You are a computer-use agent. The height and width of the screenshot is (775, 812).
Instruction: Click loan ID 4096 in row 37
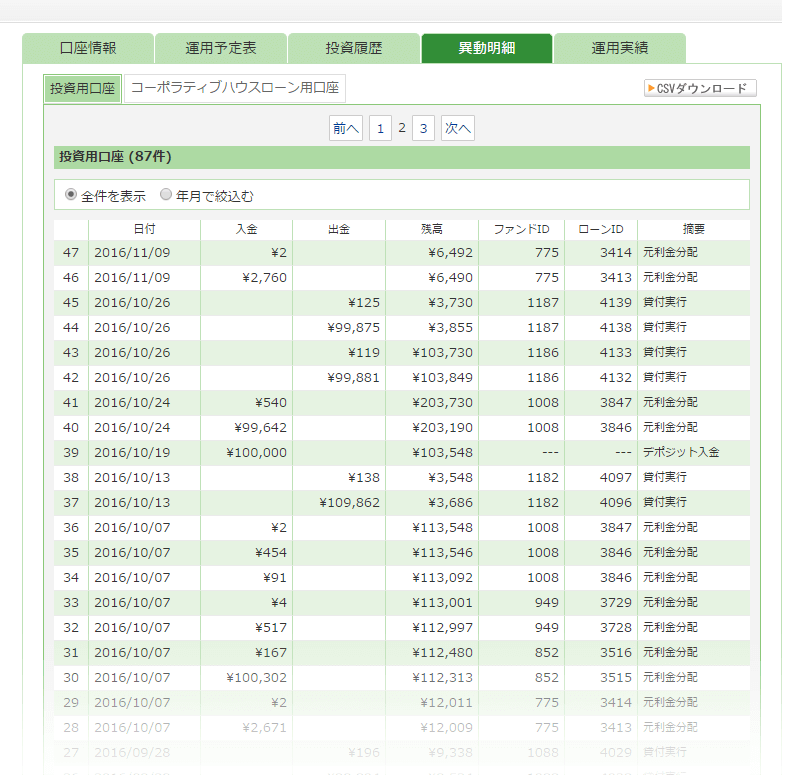(616, 503)
